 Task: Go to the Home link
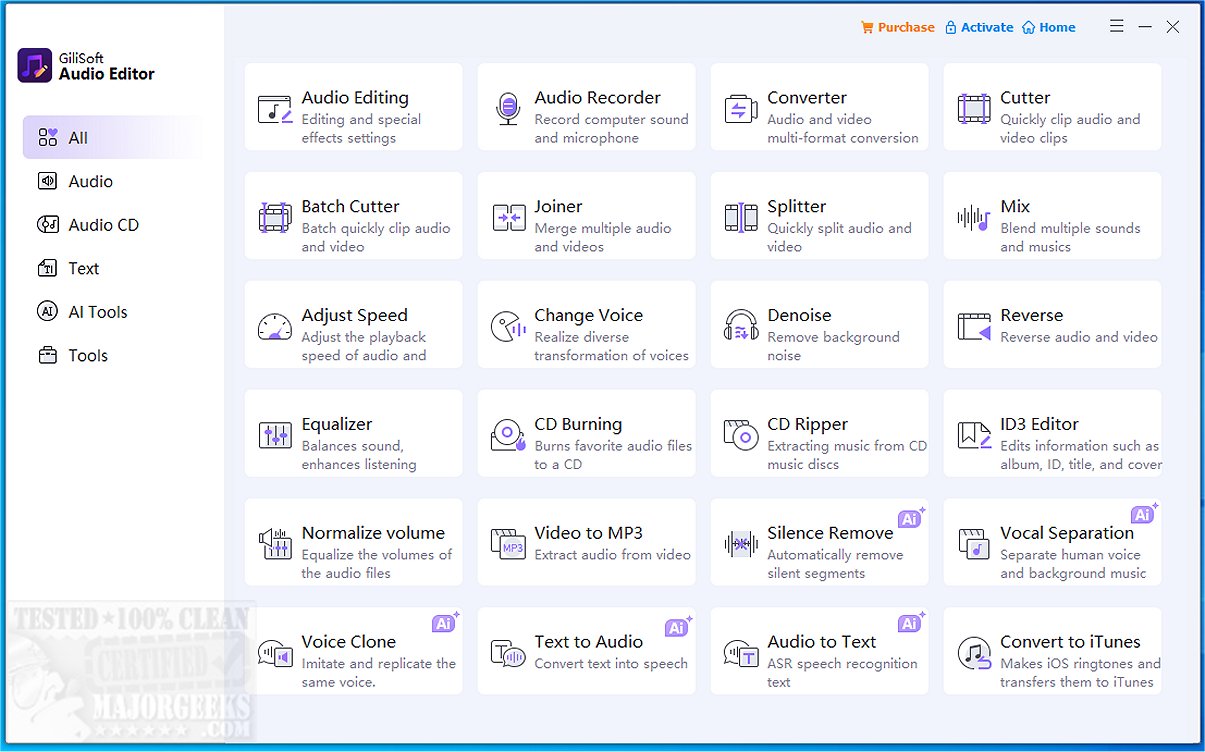pos(1049,27)
